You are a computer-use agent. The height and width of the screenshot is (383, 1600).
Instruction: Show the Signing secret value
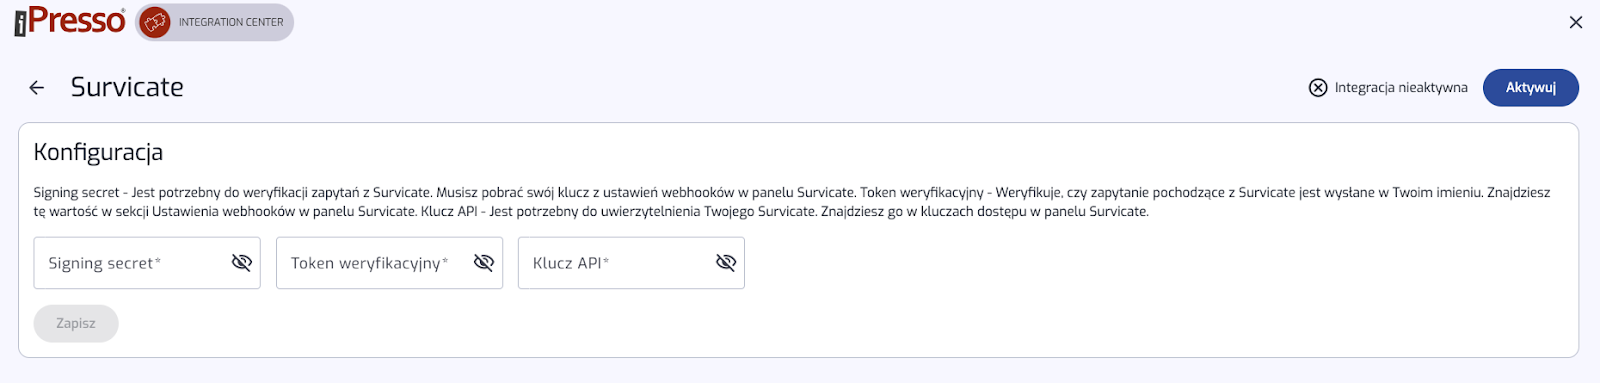pyautogui.click(x=242, y=263)
